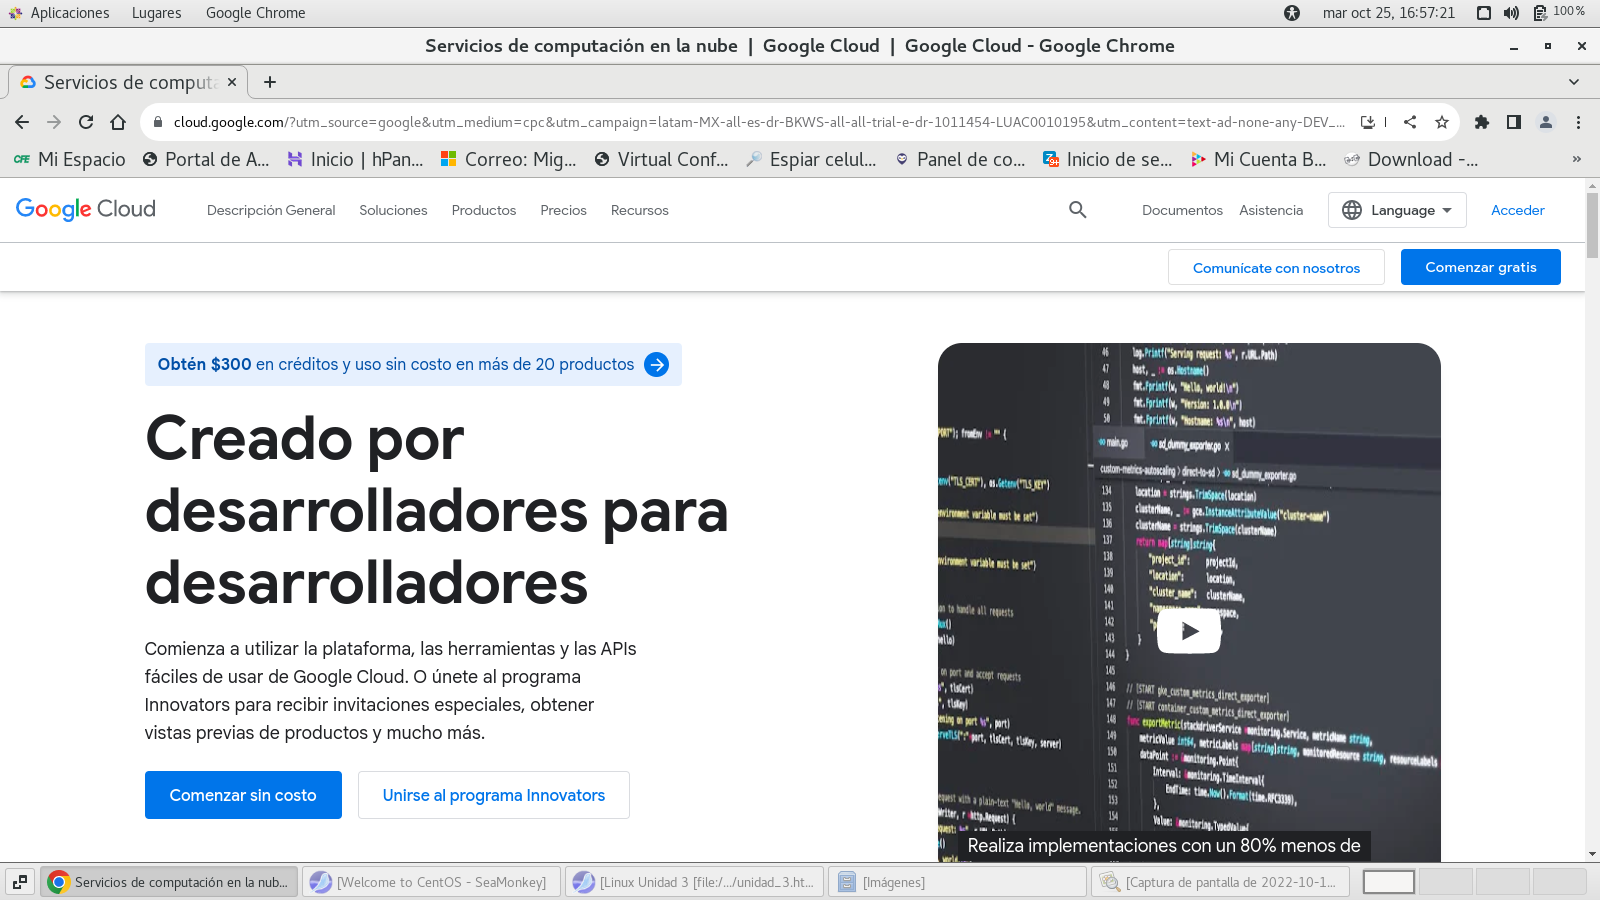Play the code video

(1188, 631)
